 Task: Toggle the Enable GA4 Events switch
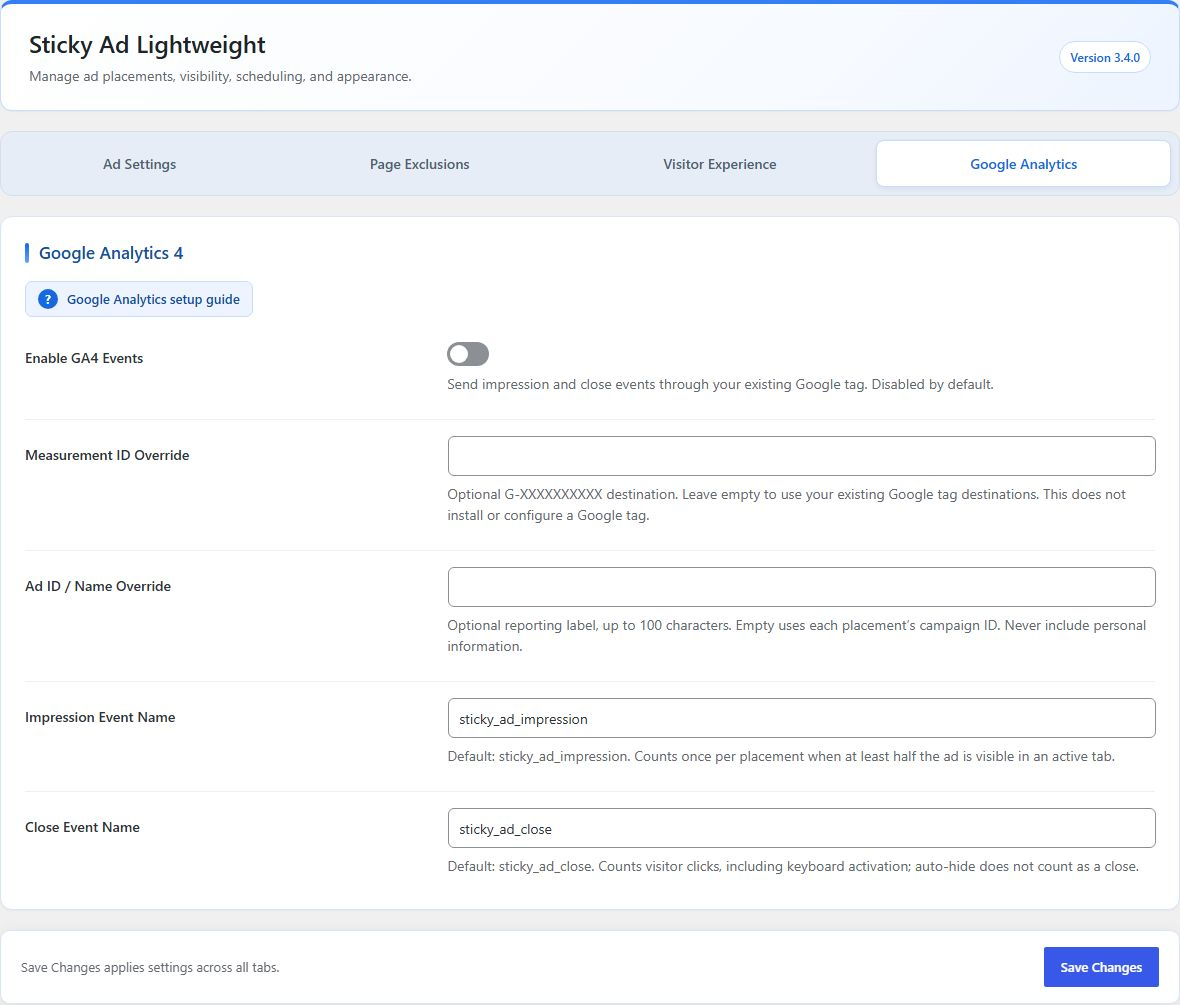(x=467, y=354)
